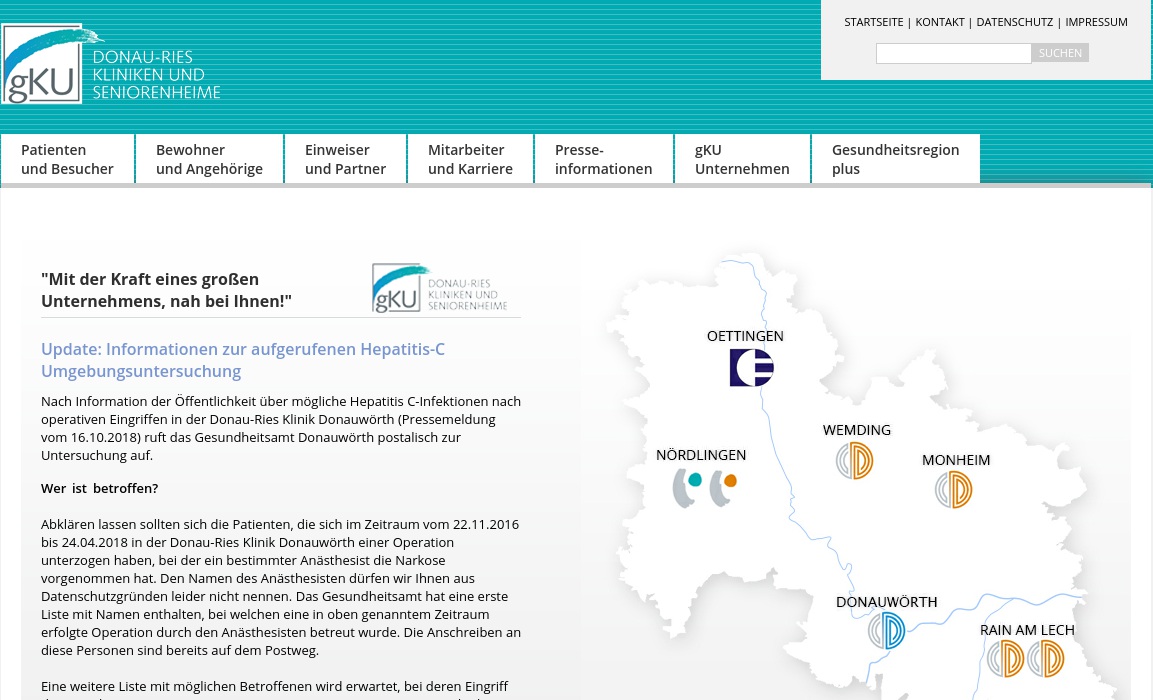The image size is (1153, 700).
Task: Click the Donauwörth clinic icon on map
Action: point(886,631)
